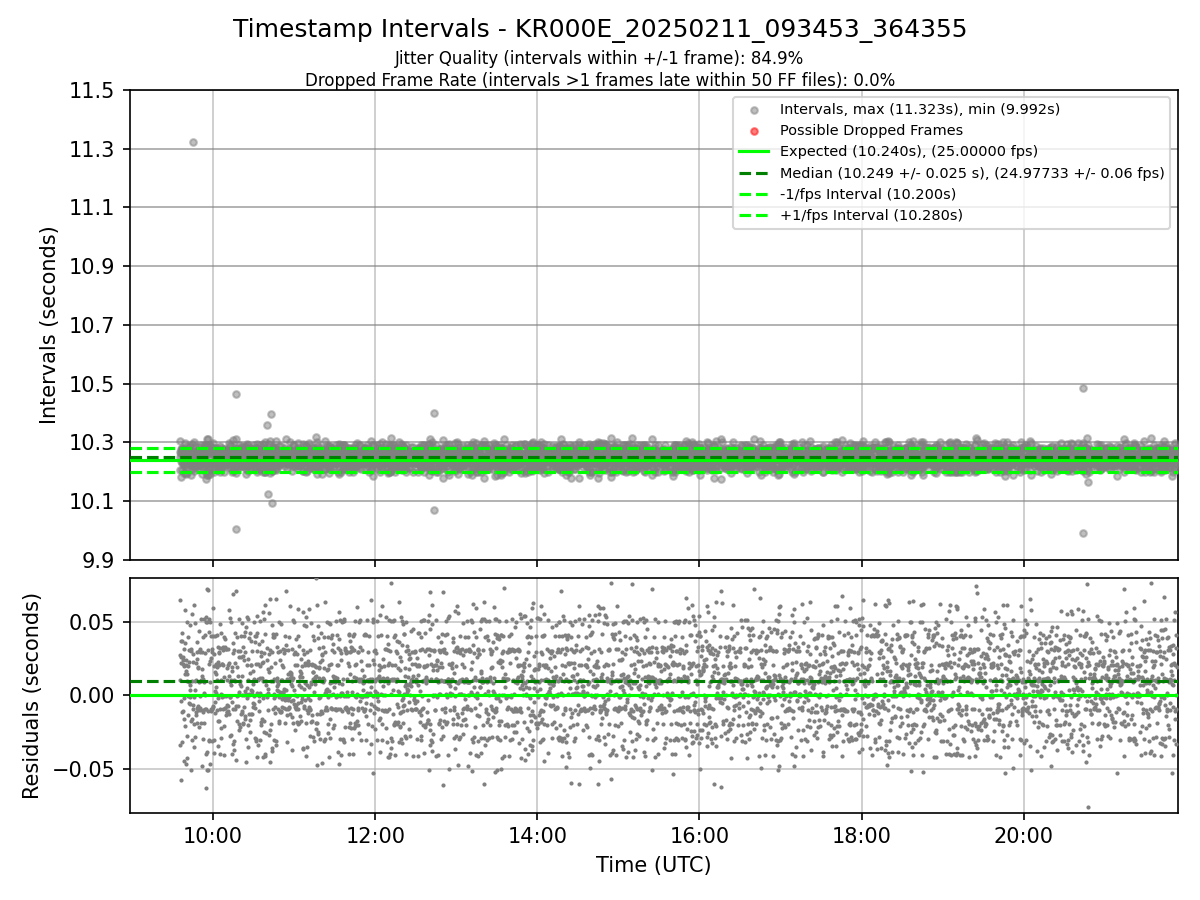Select the legend entry '+1/fps Interval (10.280s)'

point(870,214)
